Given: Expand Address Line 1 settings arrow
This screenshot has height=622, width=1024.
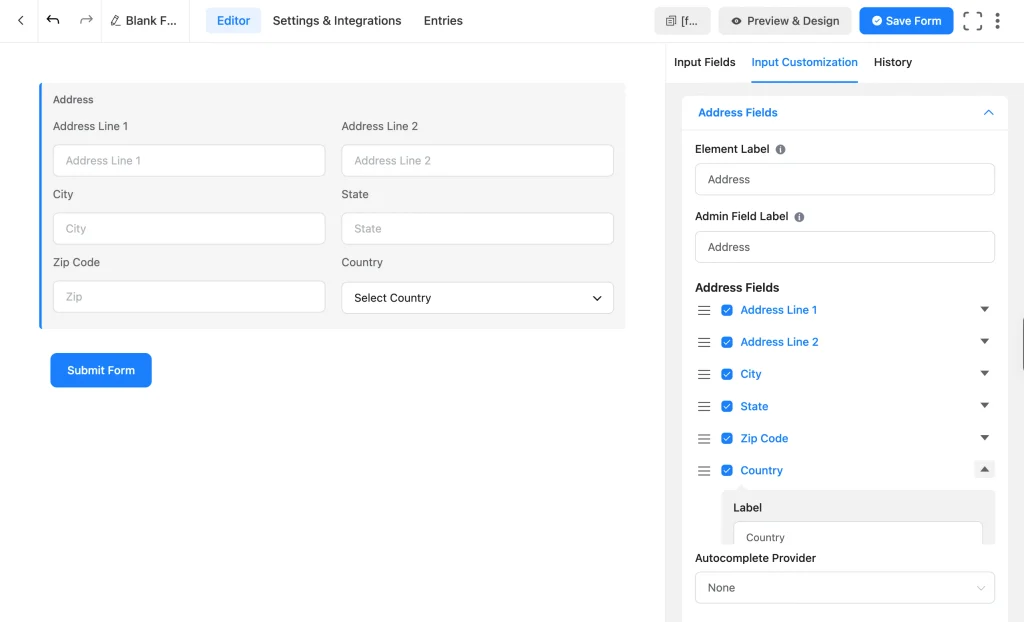Looking at the screenshot, I should click(x=984, y=309).
